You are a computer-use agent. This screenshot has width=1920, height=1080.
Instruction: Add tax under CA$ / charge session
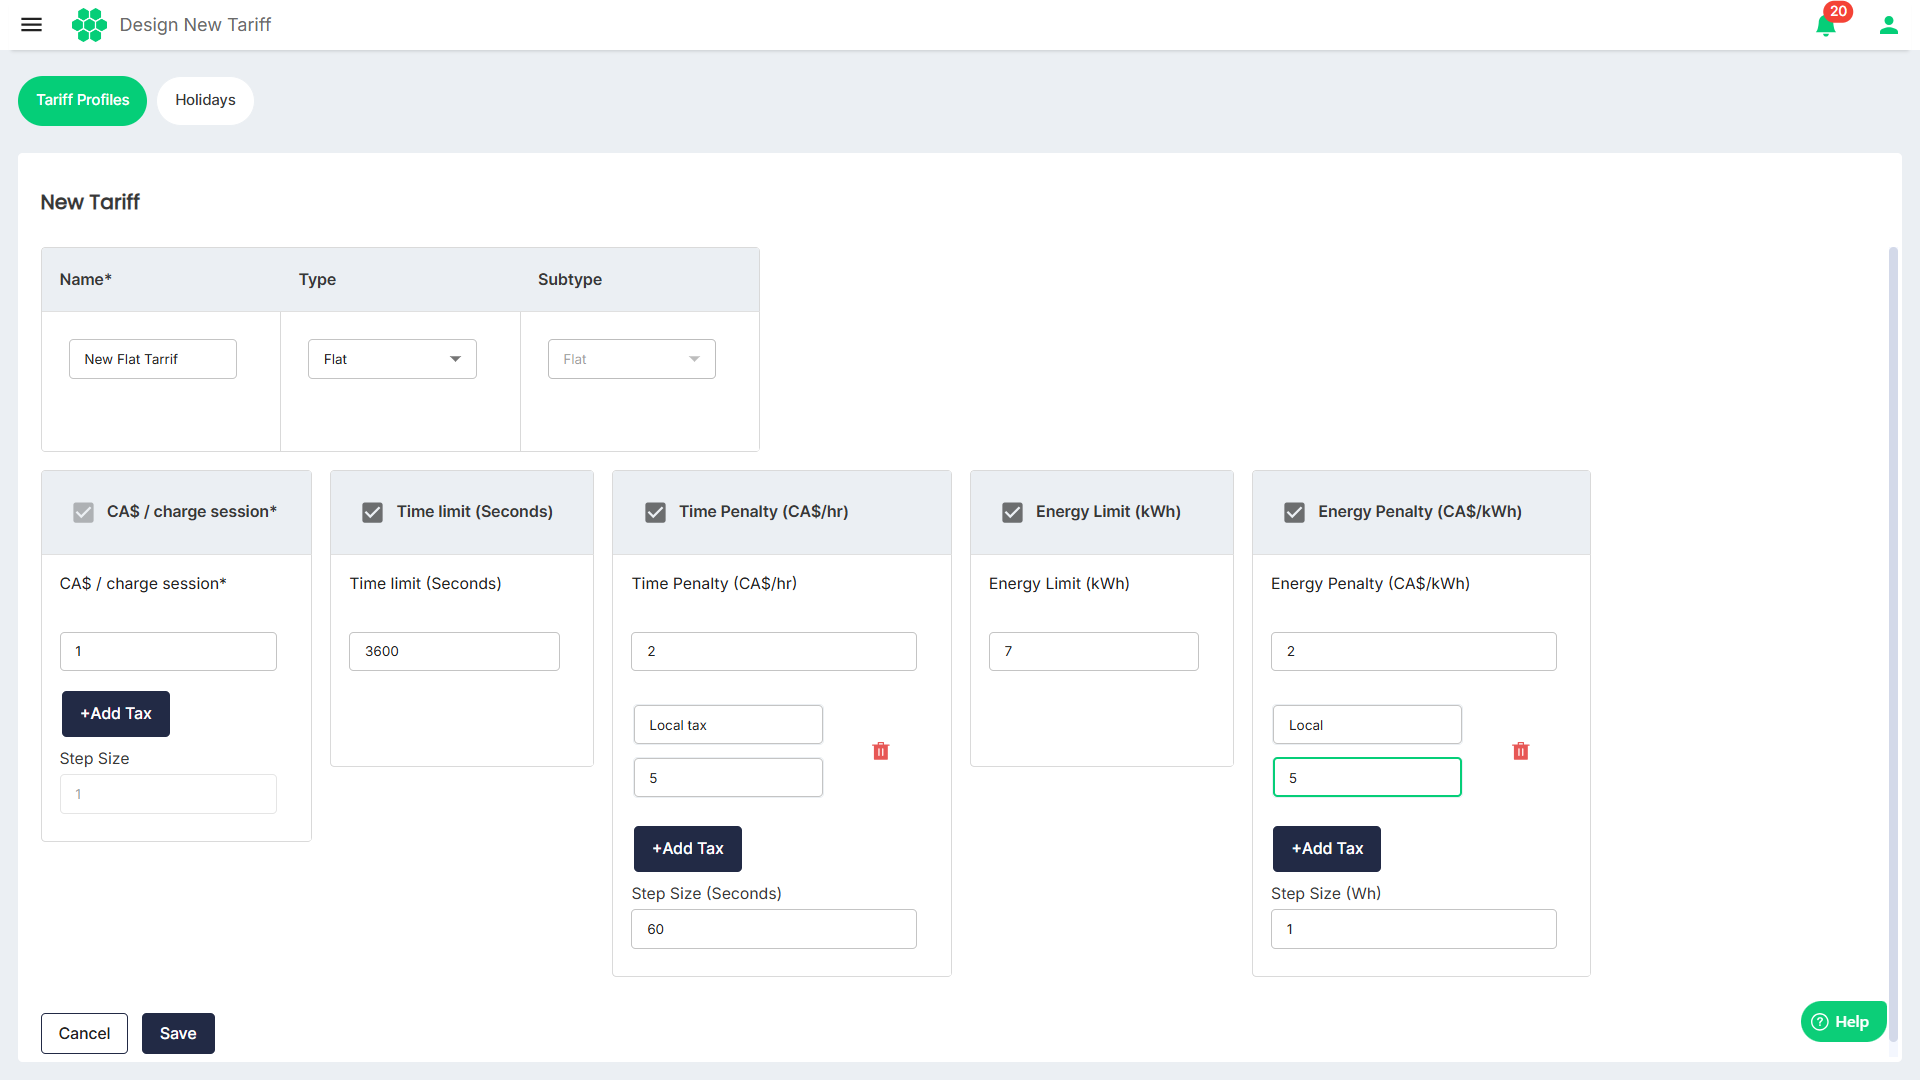[115, 713]
